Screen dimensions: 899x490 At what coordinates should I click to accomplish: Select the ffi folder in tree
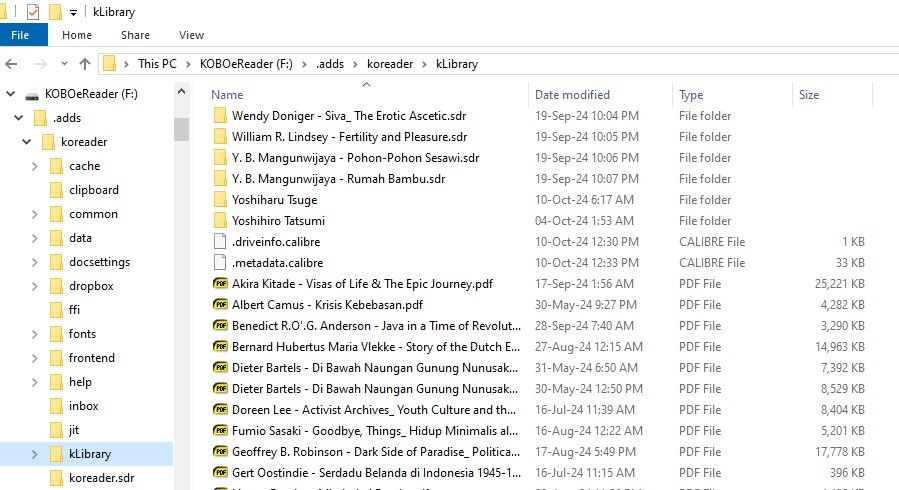coord(74,310)
